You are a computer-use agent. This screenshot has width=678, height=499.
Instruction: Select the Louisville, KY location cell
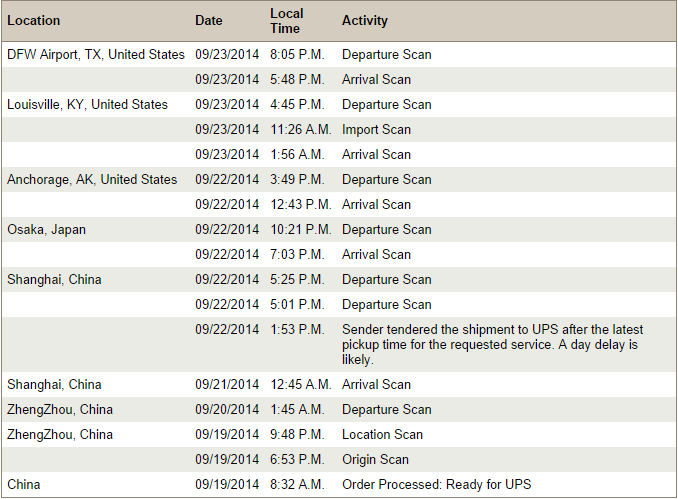point(87,105)
